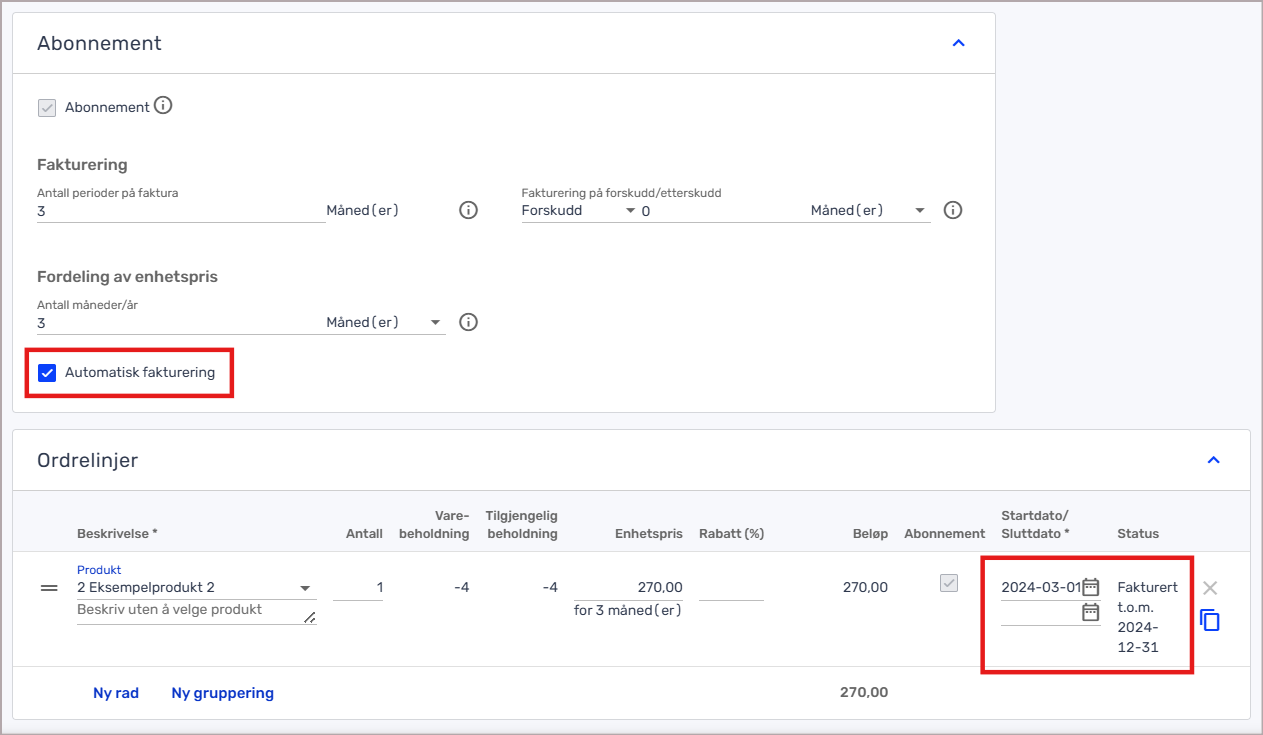Open the start date calendar picker
This screenshot has height=735, width=1263.
[x=1091, y=587]
